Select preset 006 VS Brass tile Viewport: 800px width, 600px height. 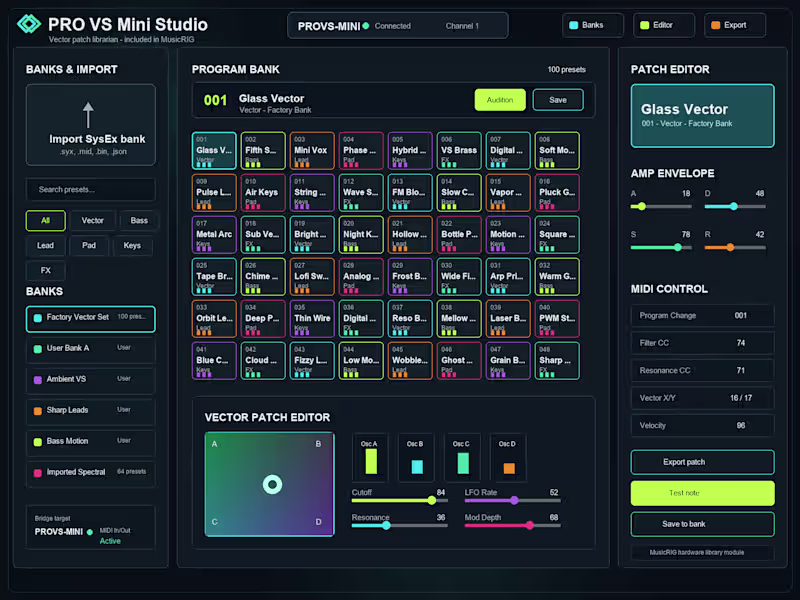pyautogui.click(x=459, y=151)
